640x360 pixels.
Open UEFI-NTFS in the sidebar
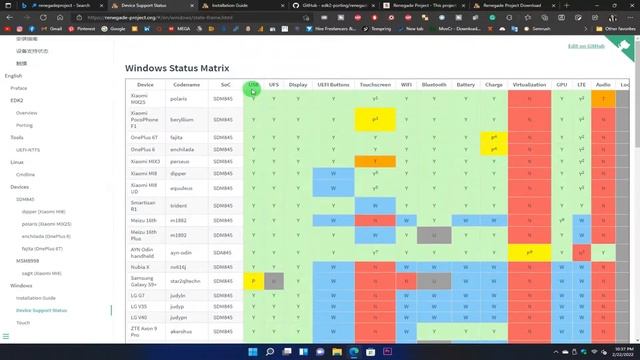[x=28, y=150]
